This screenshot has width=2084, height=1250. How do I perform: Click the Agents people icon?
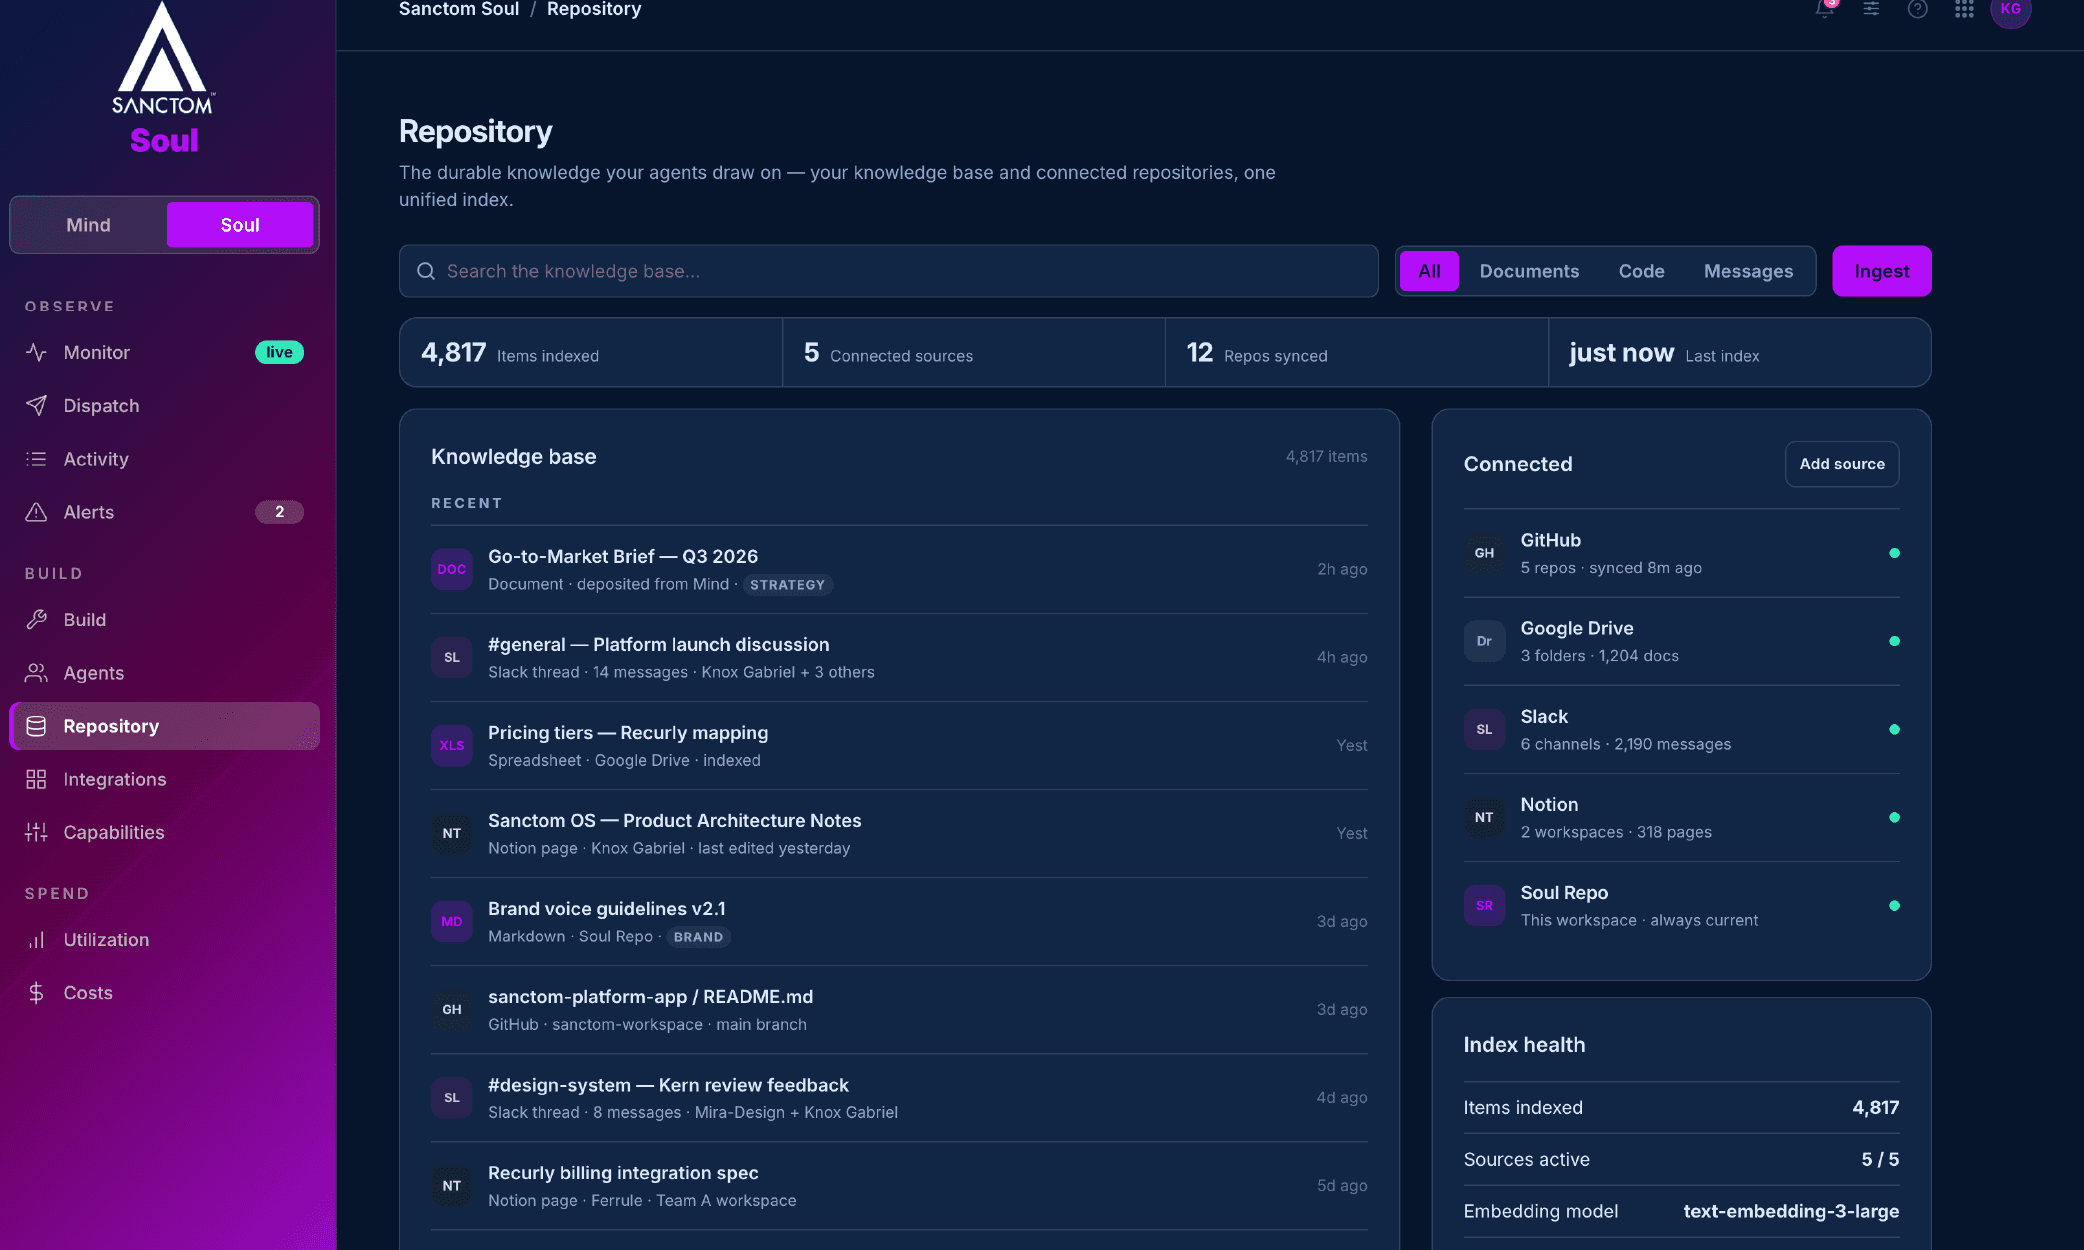click(x=36, y=673)
